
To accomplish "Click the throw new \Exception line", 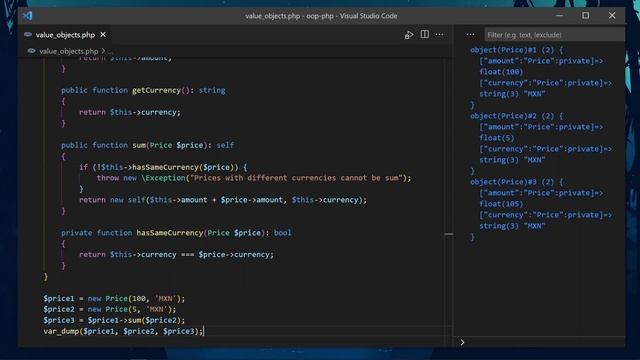I will [254, 178].
